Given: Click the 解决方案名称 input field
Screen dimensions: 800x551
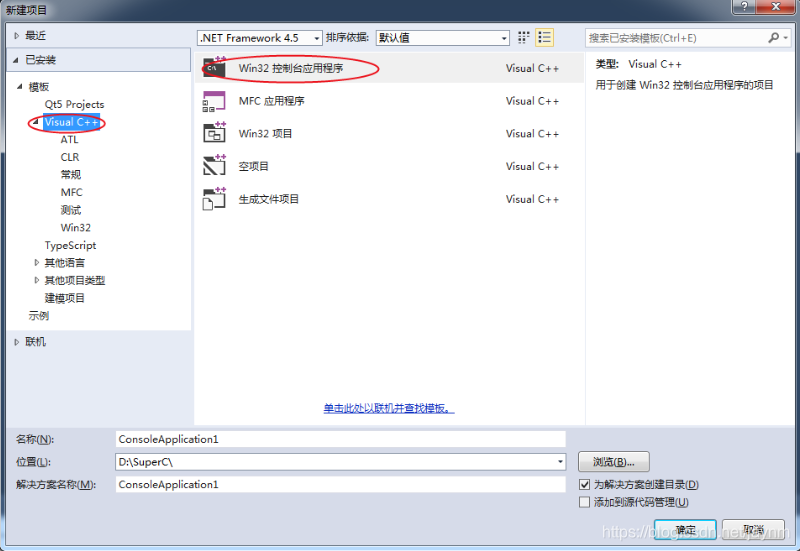Looking at the screenshot, I should coord(340,484).
